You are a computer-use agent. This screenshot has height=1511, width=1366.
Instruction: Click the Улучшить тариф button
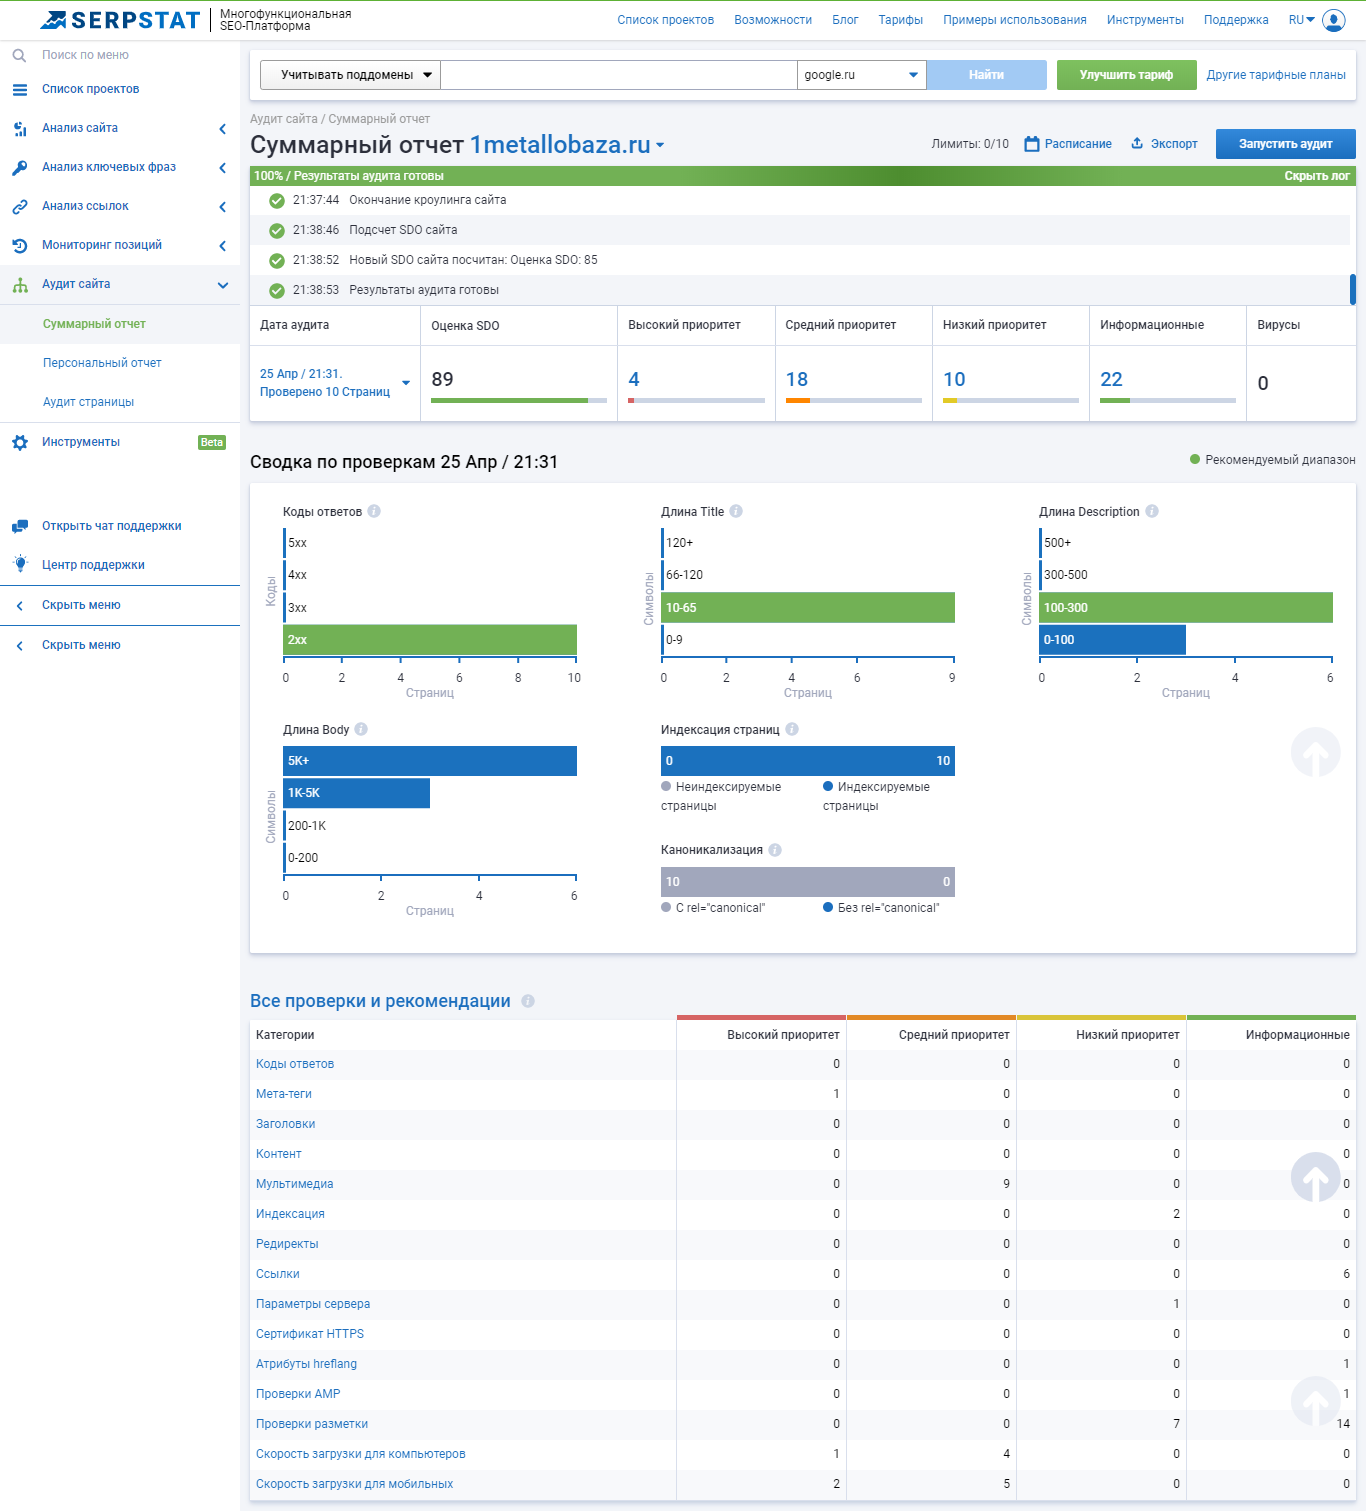(x=1126, y=75)
